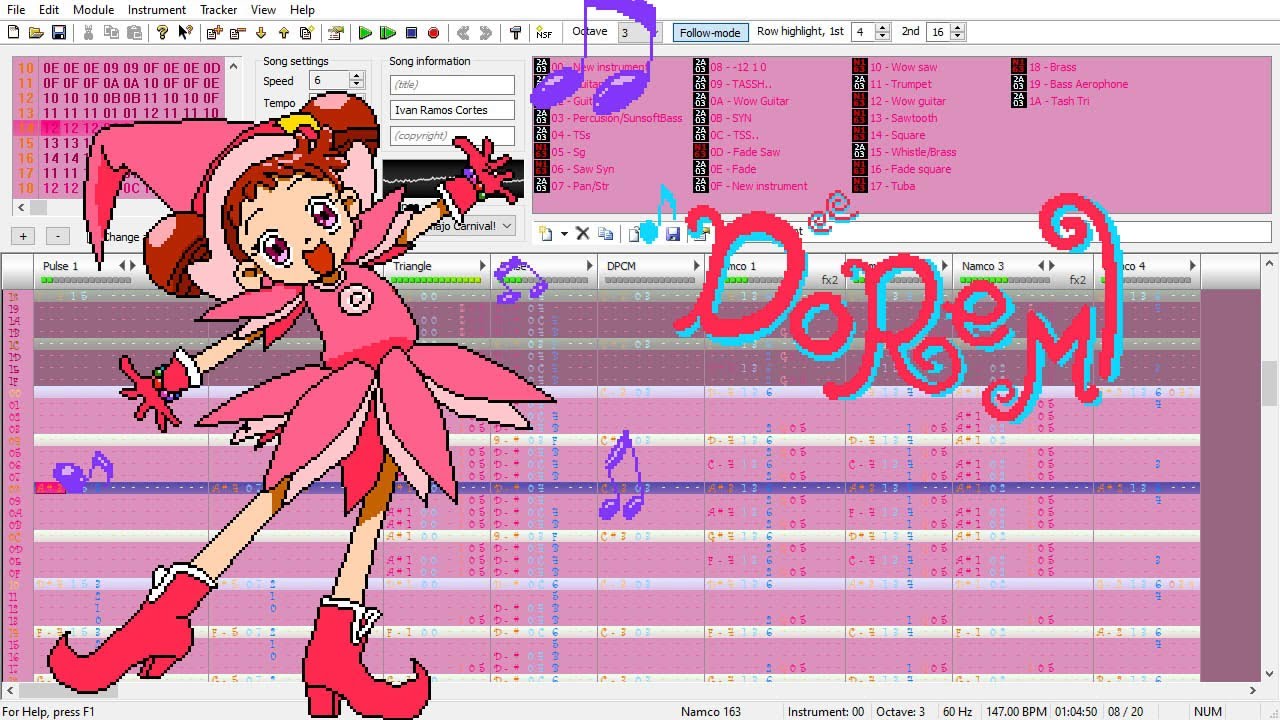1280x720 pixels.
Task: Clone instrument icon under instrument list
Action: [x=605, y=233]
